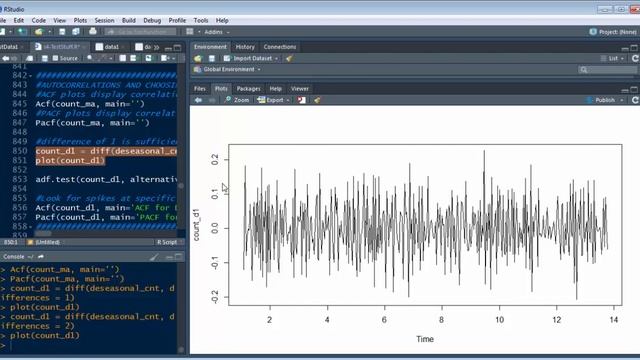The width and height of the screenshot is (640, 360).
Task: Open the Plots menu
Action: point(80,20)
